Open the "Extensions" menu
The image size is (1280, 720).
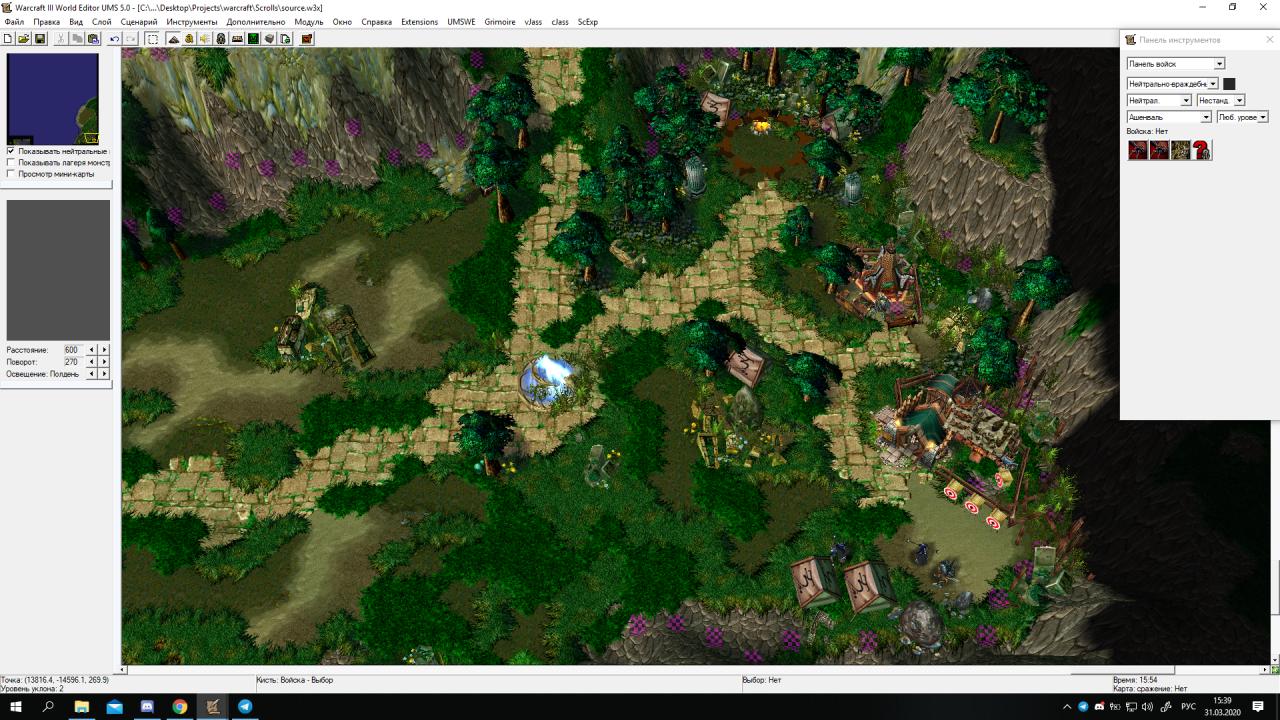pos(419,22)
